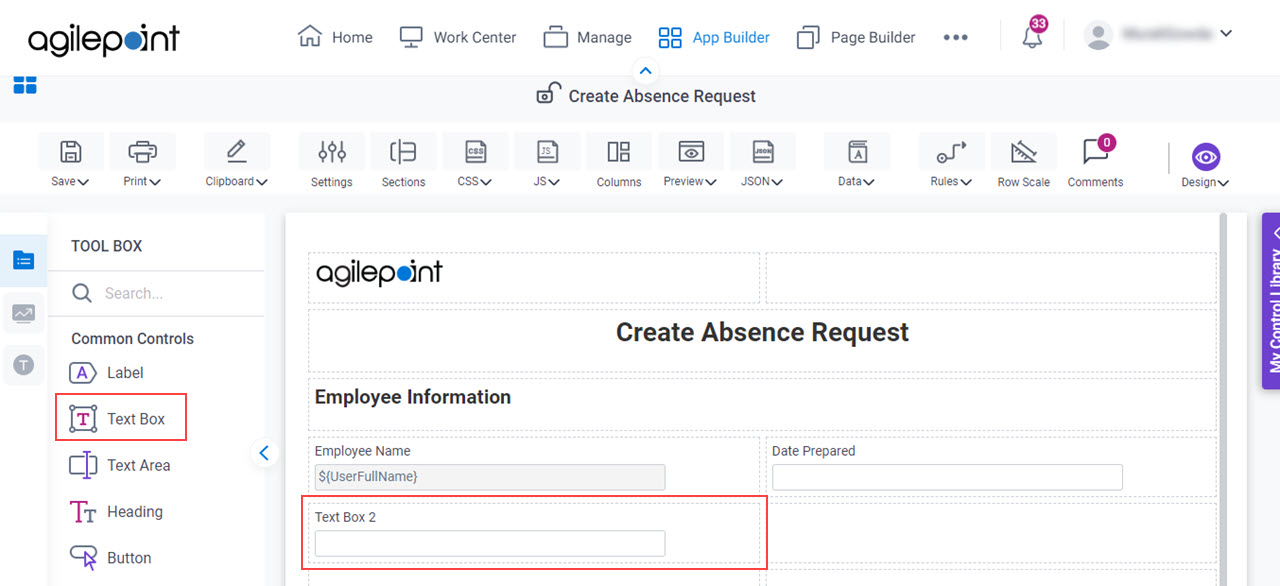
Task: Click the notifications bell icon
Action: coord(1032,37)
